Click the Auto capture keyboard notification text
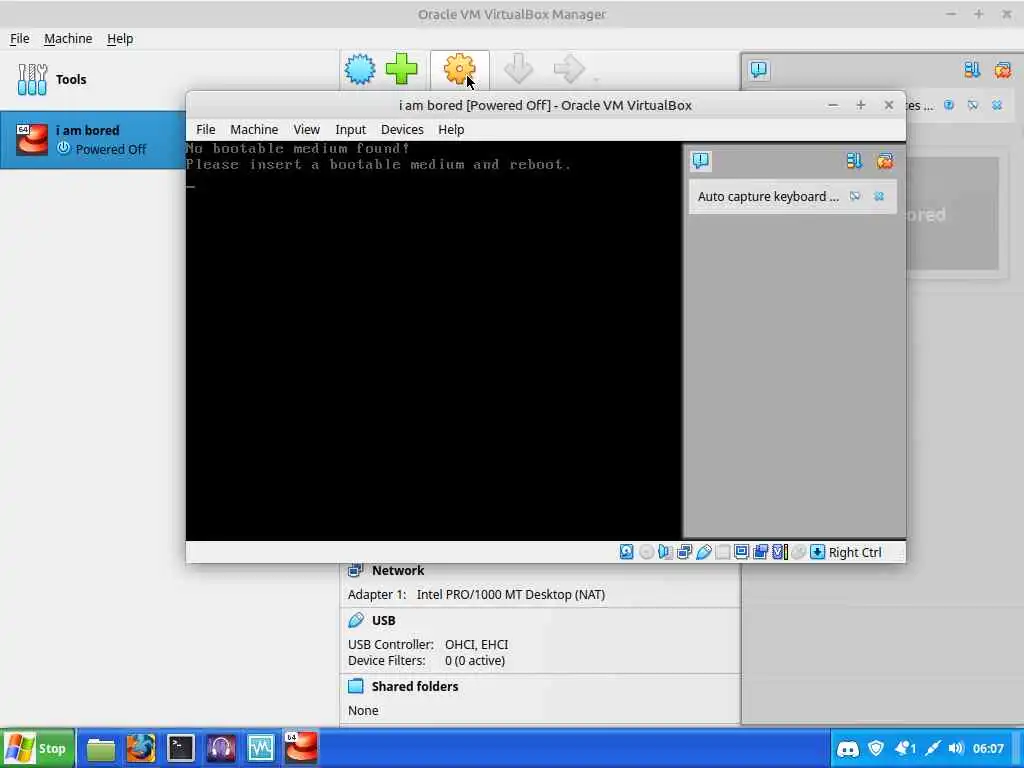 coord(768,197)
